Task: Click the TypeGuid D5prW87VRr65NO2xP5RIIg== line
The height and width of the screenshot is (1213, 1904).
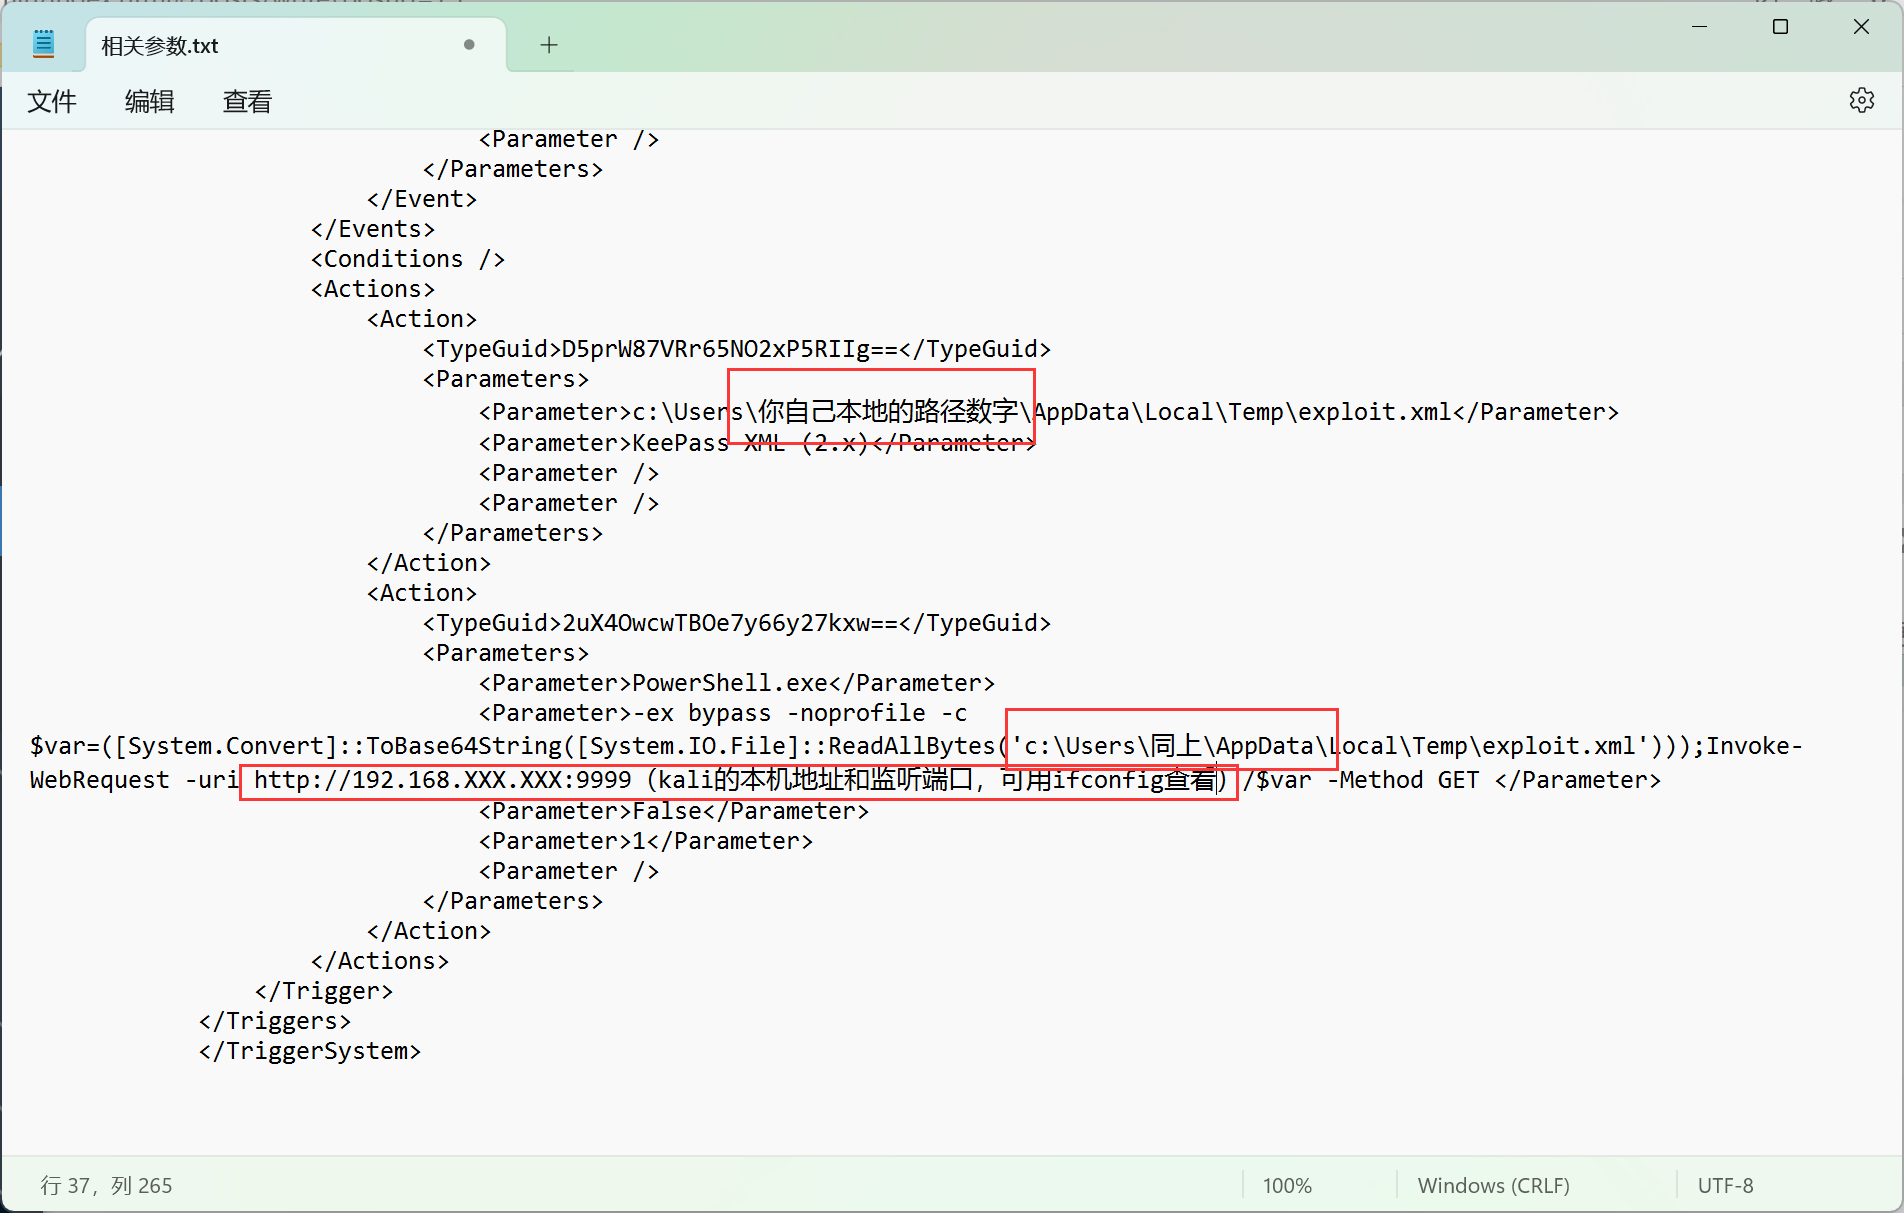Action: click(737, 349)
